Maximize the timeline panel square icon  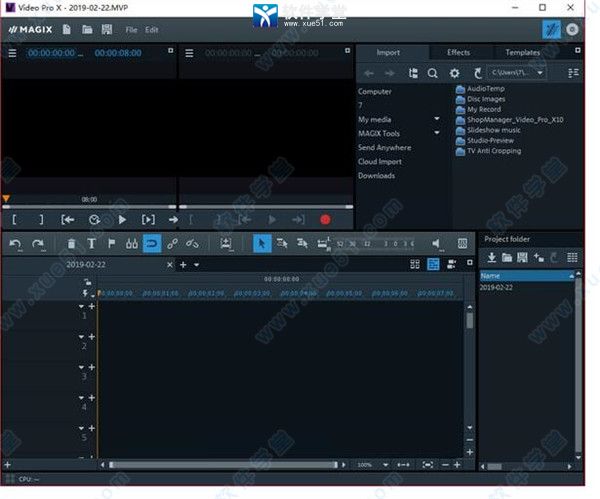[470, 263]
